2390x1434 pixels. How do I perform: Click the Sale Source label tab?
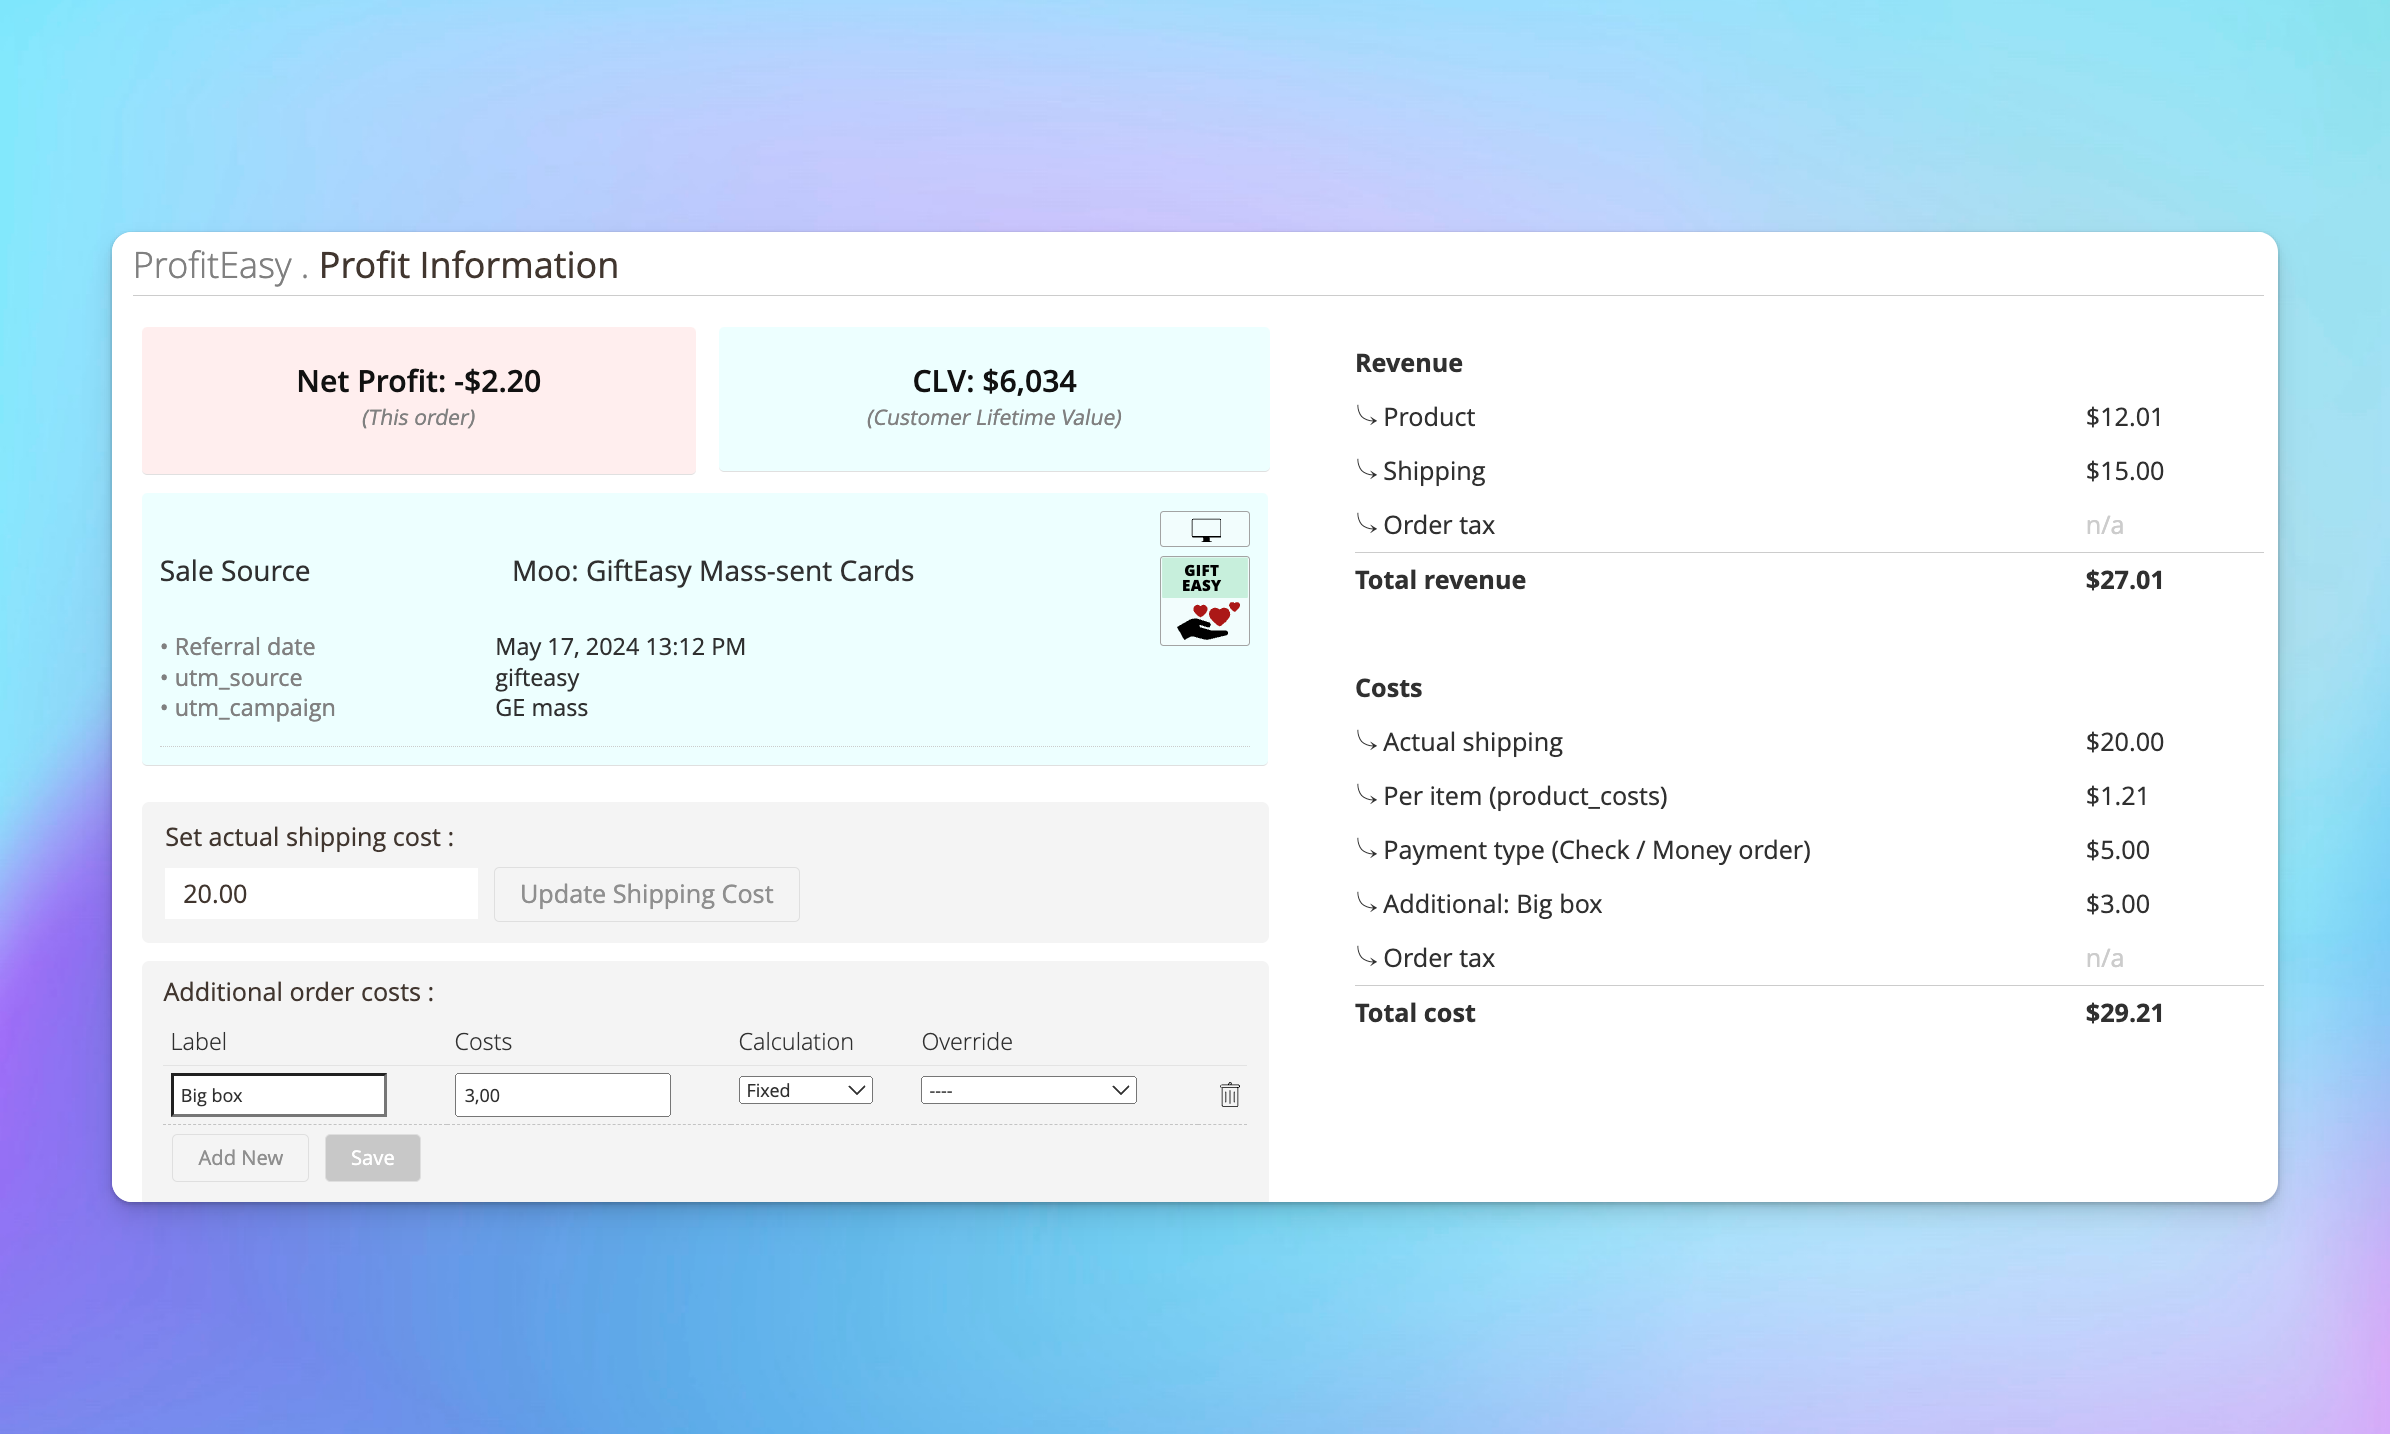(x=234, y=570)
